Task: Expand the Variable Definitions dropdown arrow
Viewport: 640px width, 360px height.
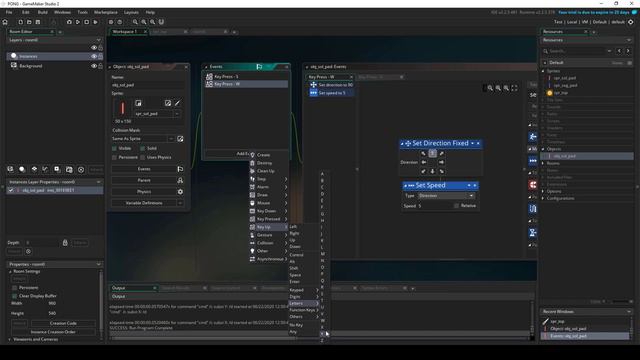Action: pyautogui.click(x=180, y=203)
